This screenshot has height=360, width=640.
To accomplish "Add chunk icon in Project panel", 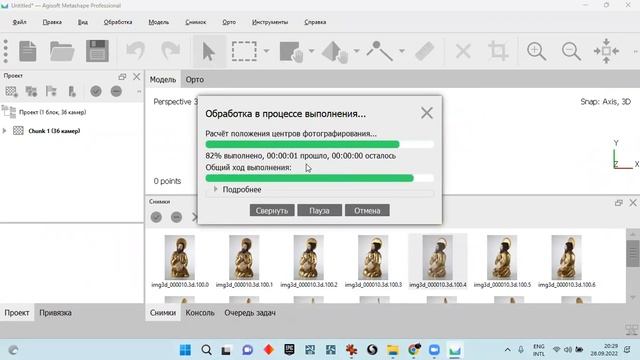I will pos(11,91).
